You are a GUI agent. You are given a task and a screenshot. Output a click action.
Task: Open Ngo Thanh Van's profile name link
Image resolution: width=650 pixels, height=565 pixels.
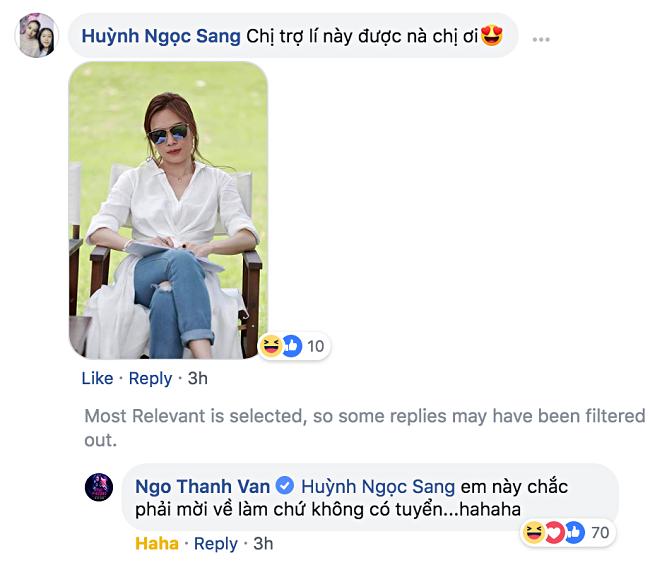pyautogui.click(x=202, y=487)
